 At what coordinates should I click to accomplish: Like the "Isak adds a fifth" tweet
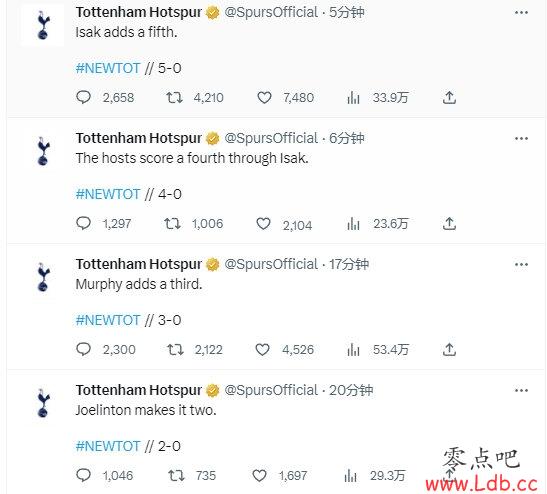click(264, 97)
